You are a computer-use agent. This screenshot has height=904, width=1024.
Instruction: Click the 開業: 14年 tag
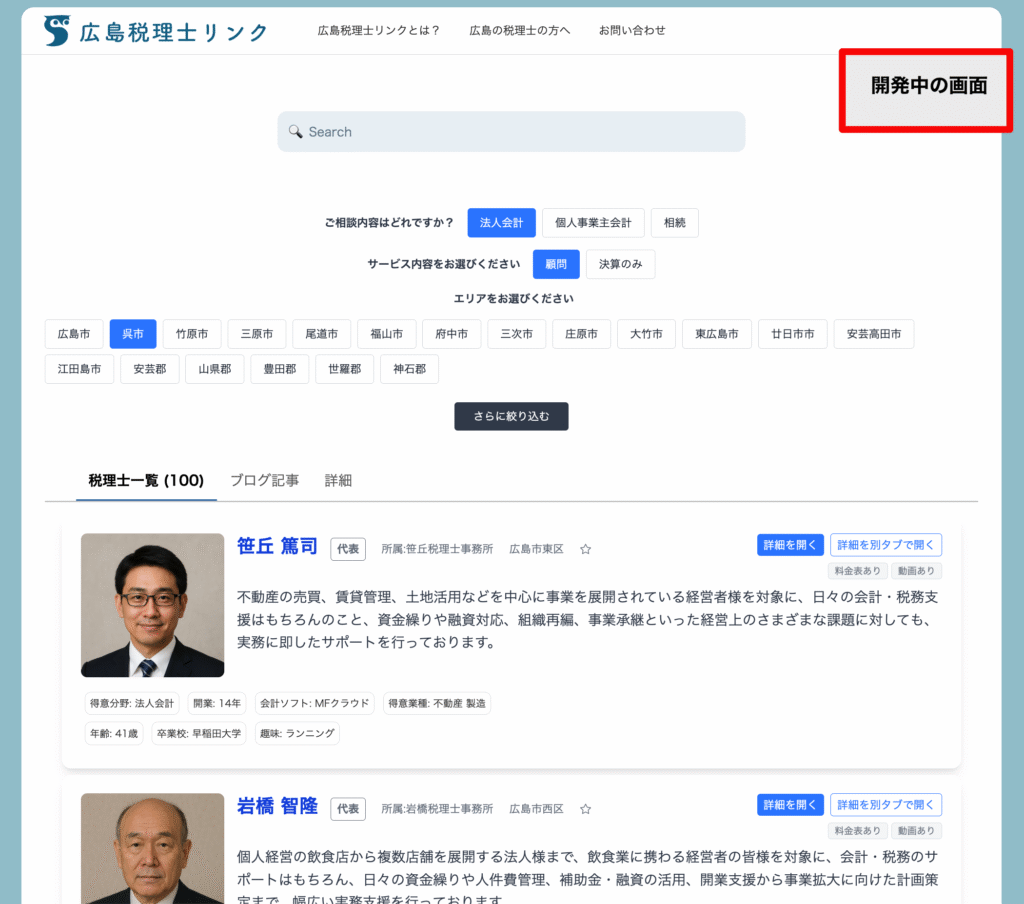(217, 703)
